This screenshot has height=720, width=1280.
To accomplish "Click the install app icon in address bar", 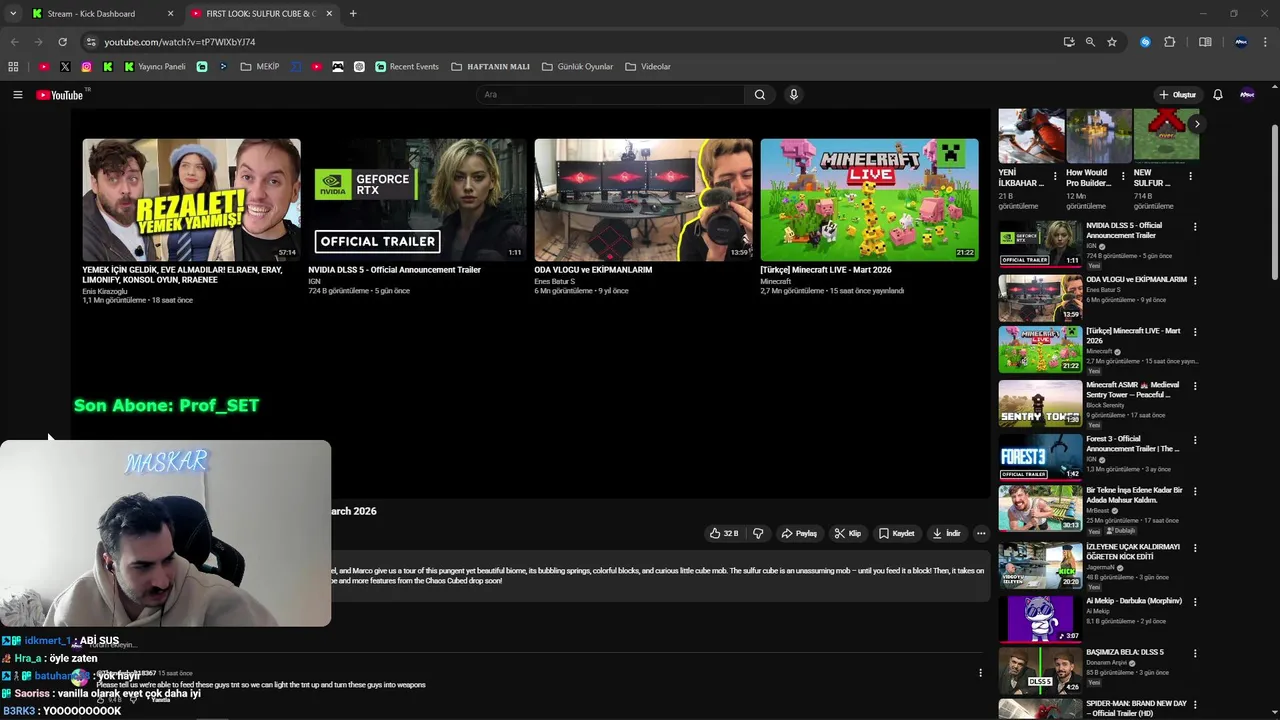I will coord(1069,42).
